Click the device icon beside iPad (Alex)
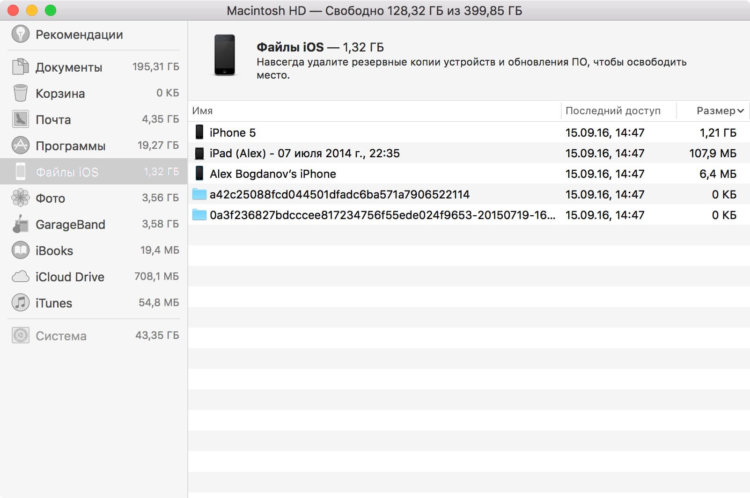The width and height of the screenshot is (750, 498). [199, 153]
